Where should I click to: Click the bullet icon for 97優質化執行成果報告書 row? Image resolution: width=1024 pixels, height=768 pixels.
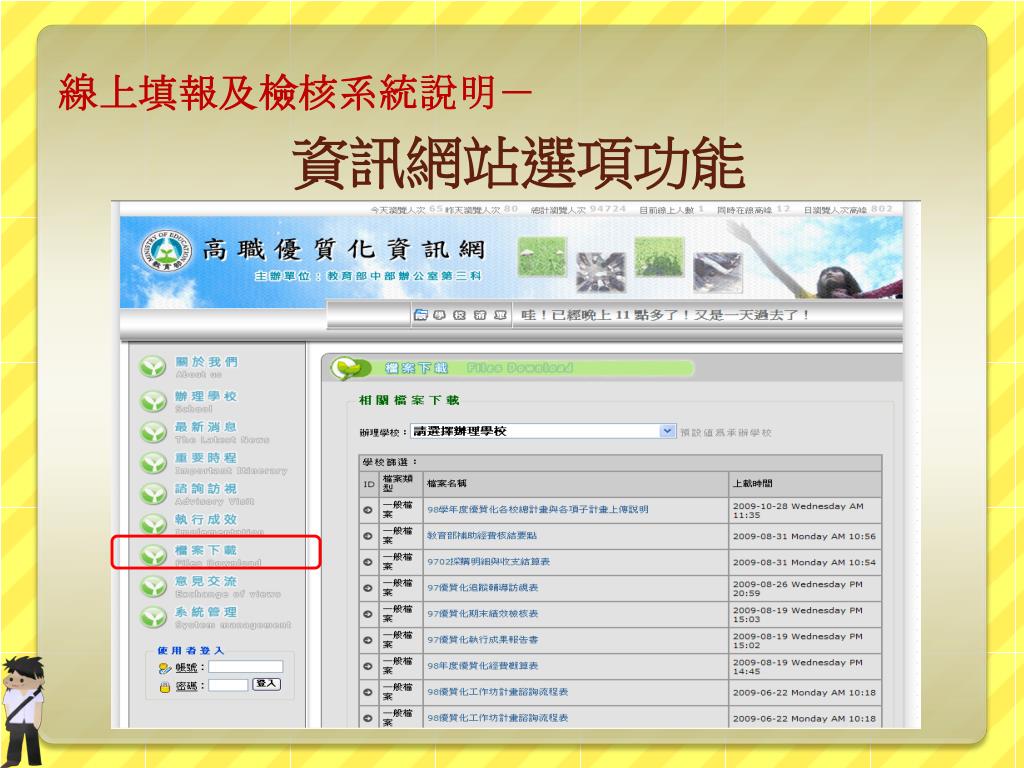pyautogui.click(x=368, y=641)
